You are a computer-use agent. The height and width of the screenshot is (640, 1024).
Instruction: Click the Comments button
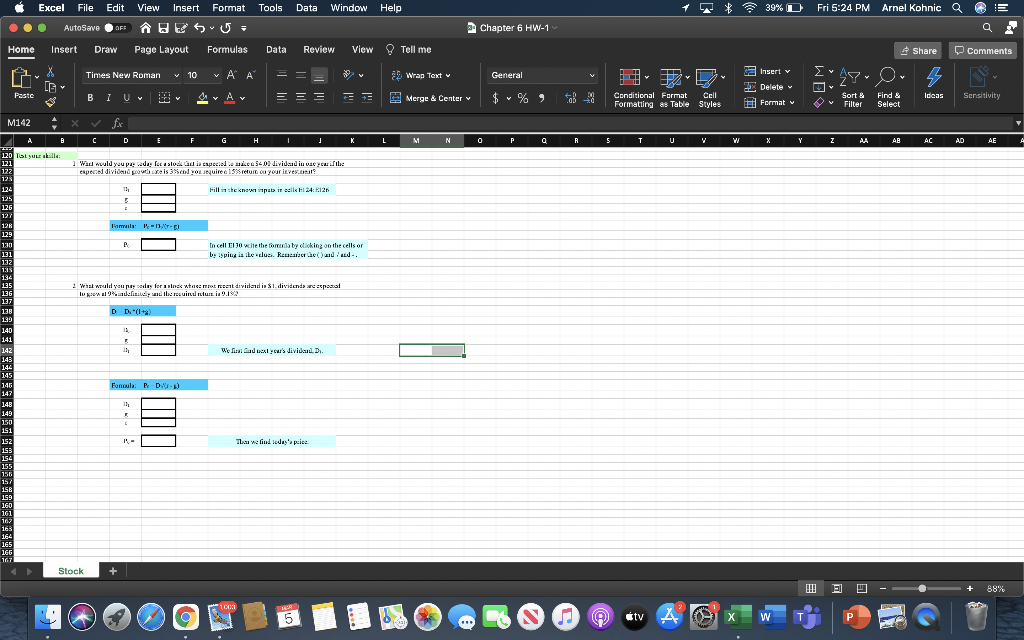(x=983, y=49)
